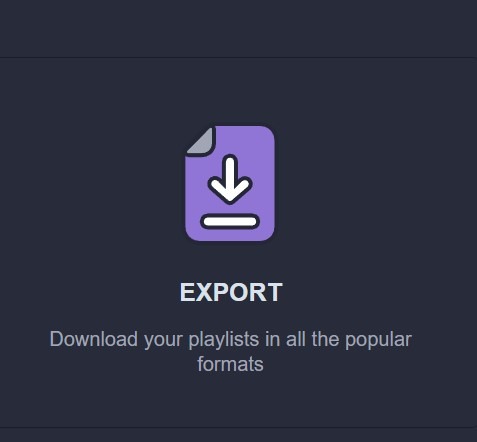Image resolution: width=477 pixels, height=442 pixels.
Task: Open the Export card
Action: coord(238,242)
